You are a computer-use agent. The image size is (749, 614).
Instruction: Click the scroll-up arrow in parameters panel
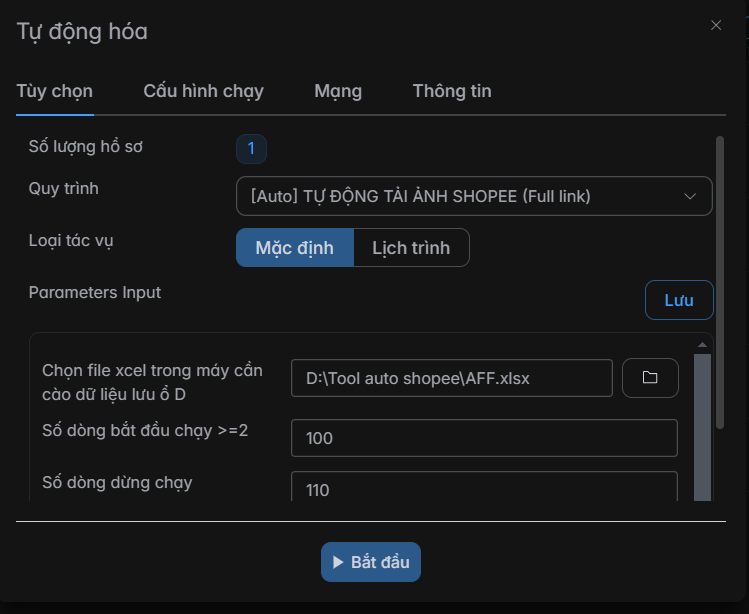(702, 345)
